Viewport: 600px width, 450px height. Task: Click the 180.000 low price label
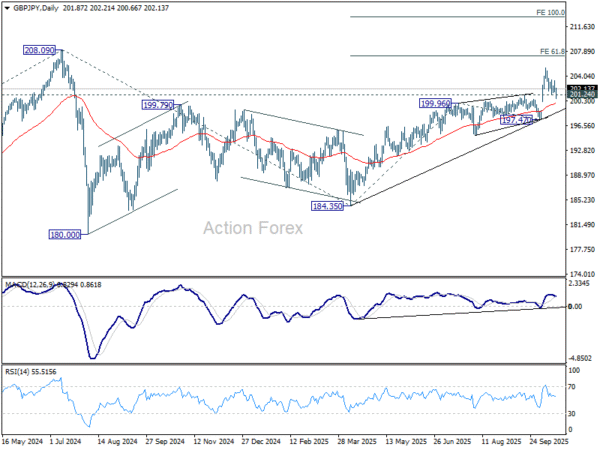pos(65,234)
